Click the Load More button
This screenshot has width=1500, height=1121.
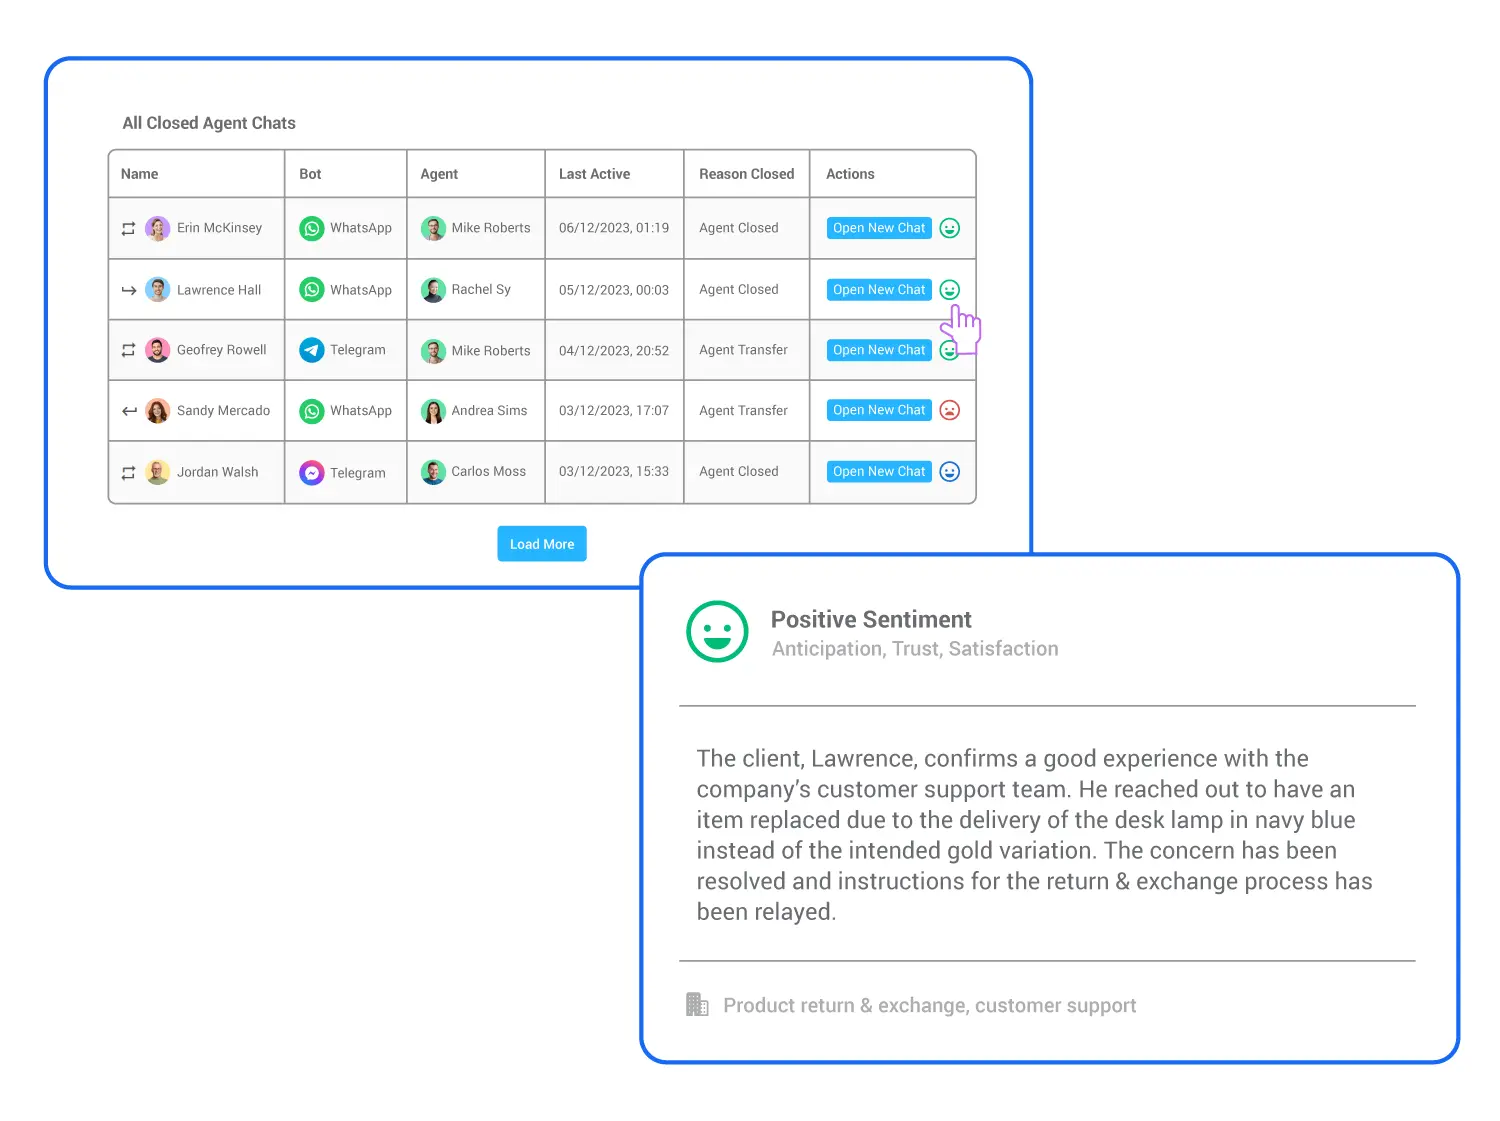(541, 543)
